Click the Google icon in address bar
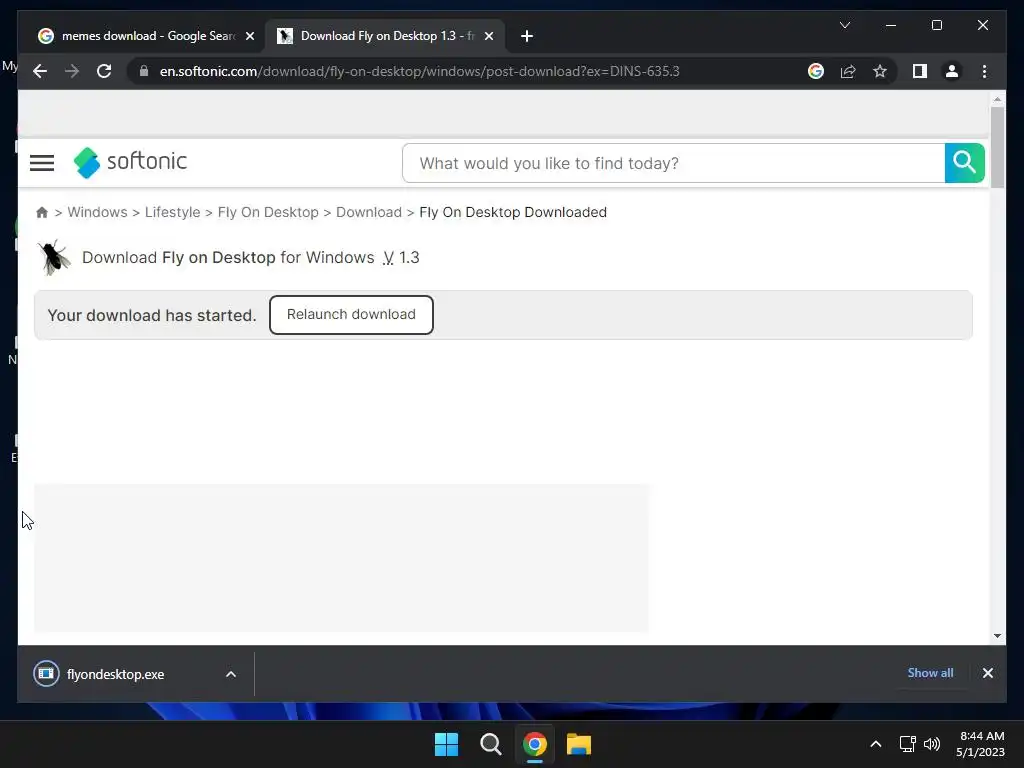The image size is (1024, 768). tap(816, 71)
